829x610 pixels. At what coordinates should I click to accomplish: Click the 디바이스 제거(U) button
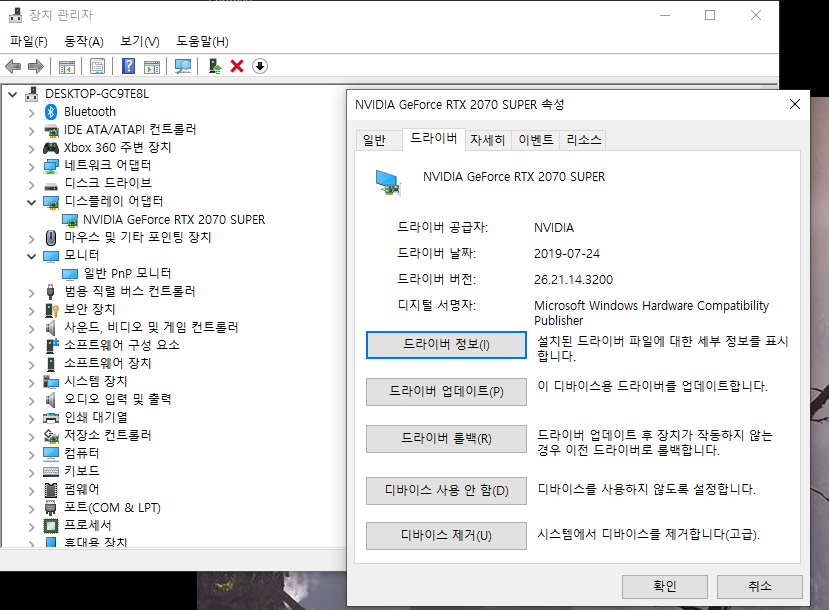tap(446, 535)
